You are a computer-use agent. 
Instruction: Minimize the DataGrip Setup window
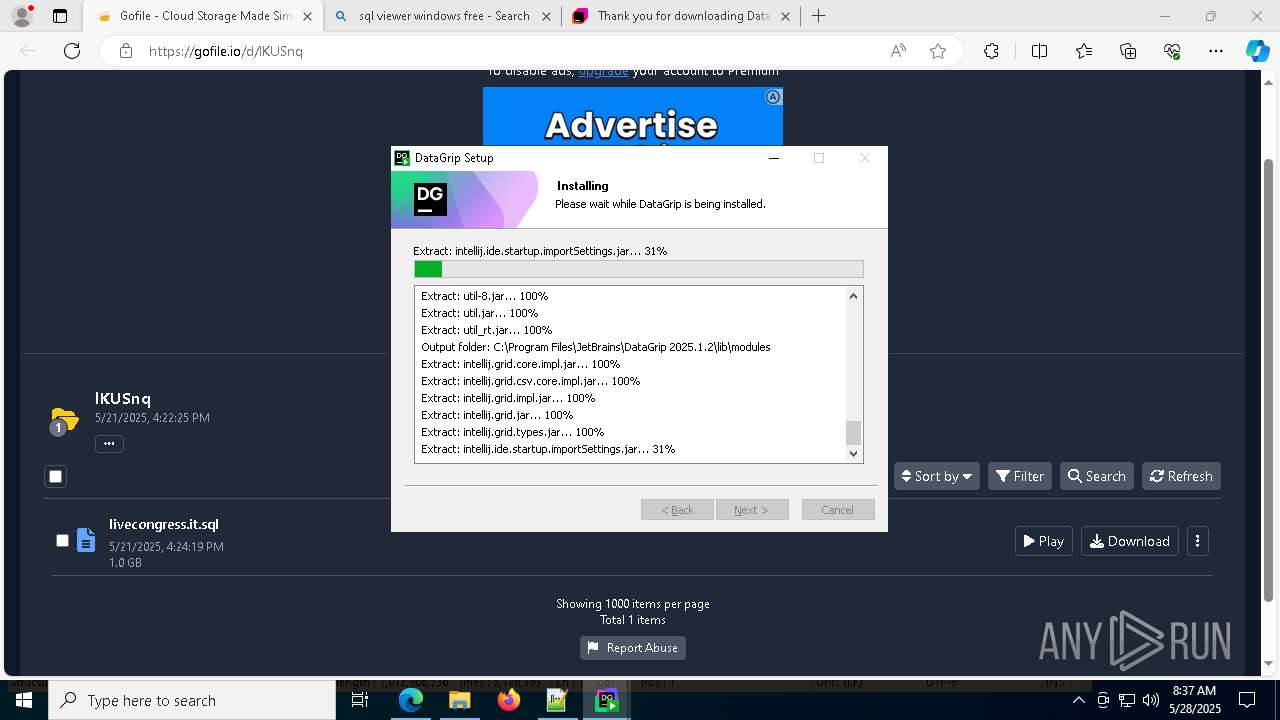click(774, 158)
